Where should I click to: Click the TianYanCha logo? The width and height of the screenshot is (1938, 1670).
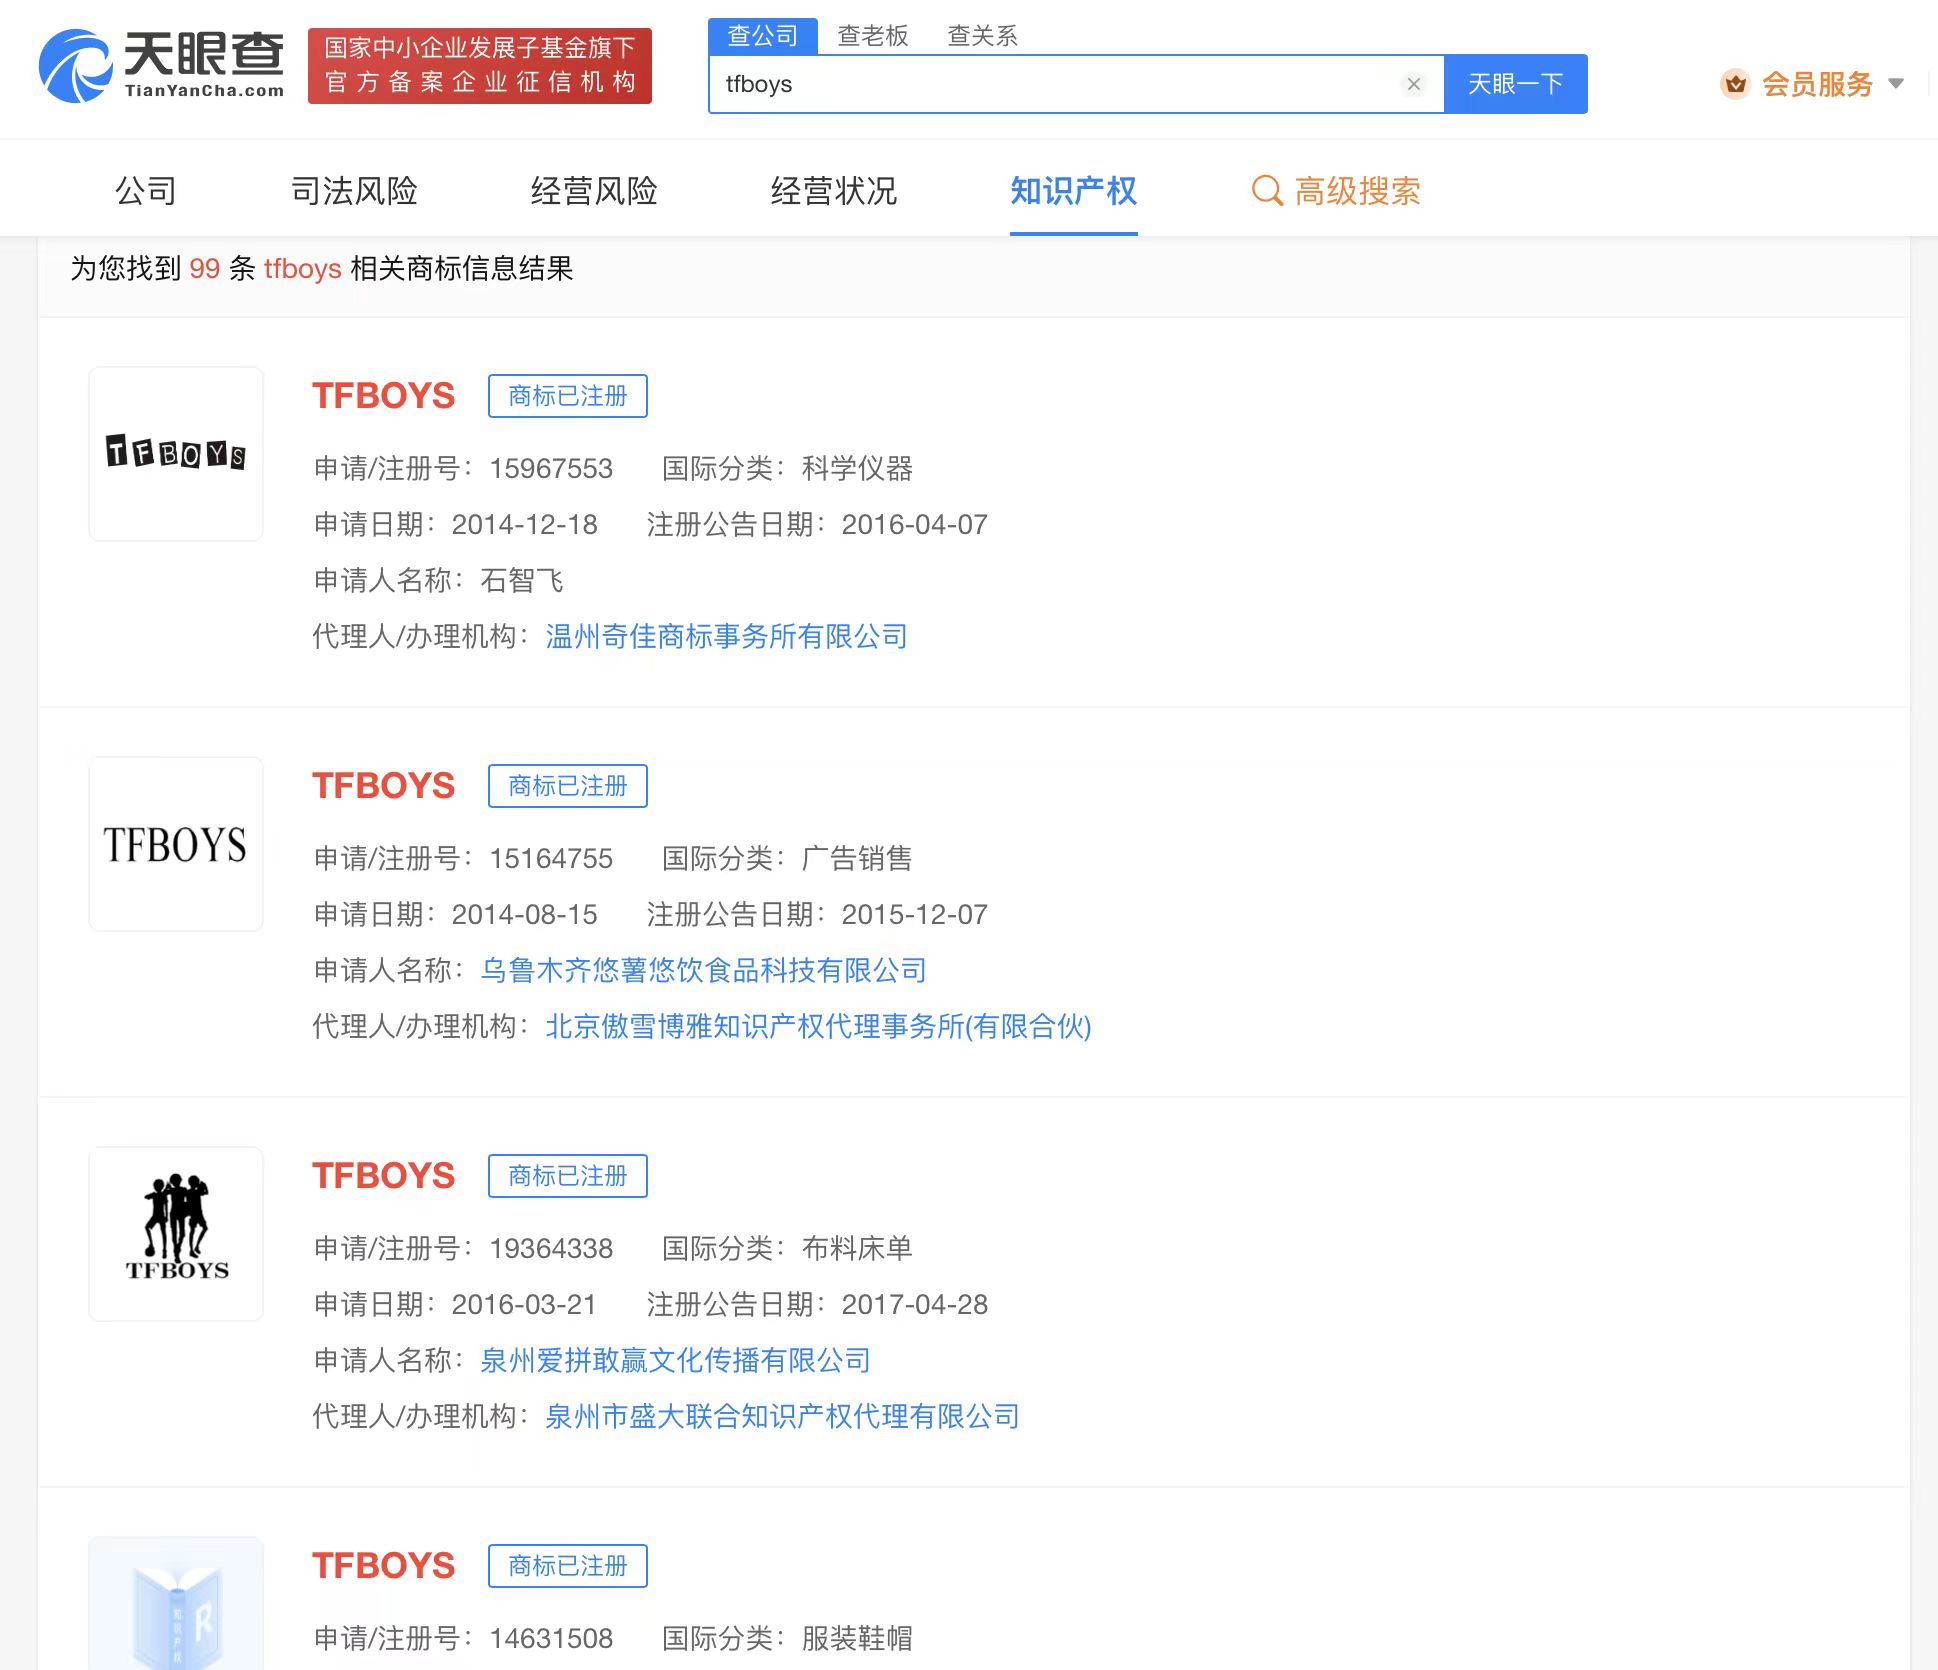point(161,66)
